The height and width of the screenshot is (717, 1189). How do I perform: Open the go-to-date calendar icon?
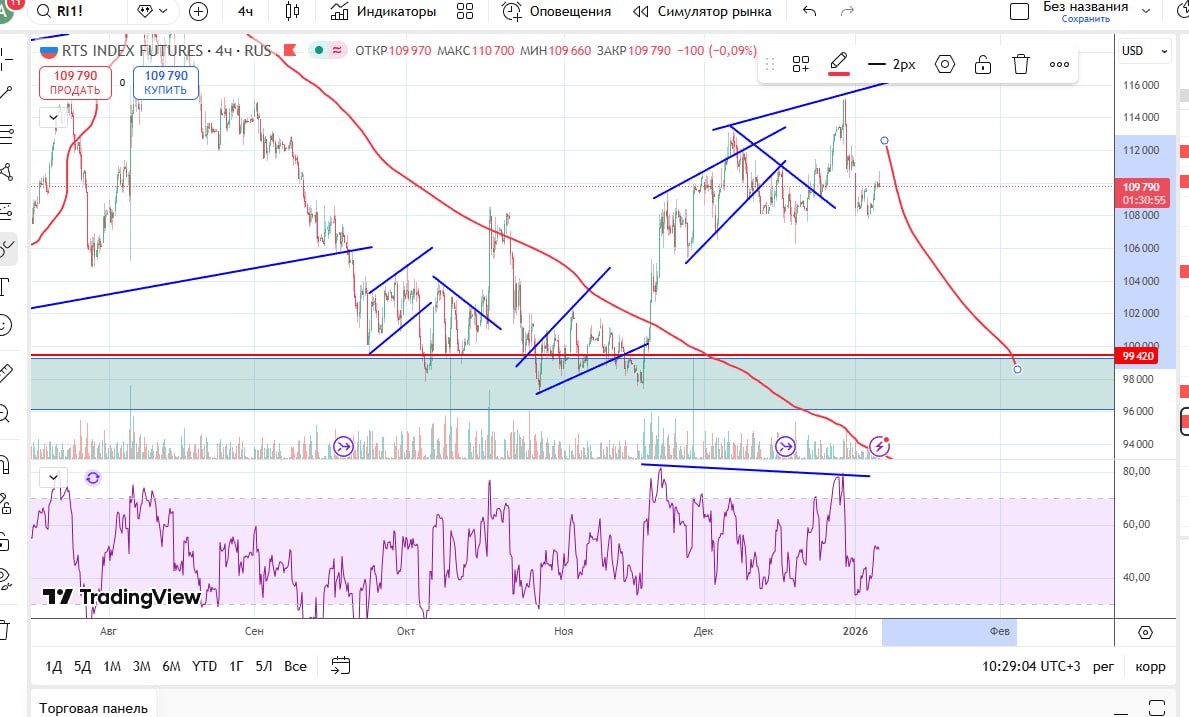point(341,666)
